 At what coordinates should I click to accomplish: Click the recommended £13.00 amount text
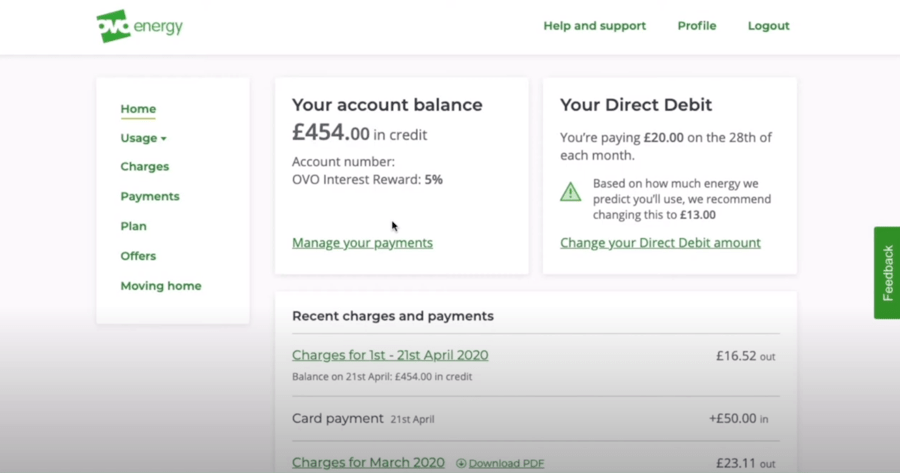click(x=698, y=215)
